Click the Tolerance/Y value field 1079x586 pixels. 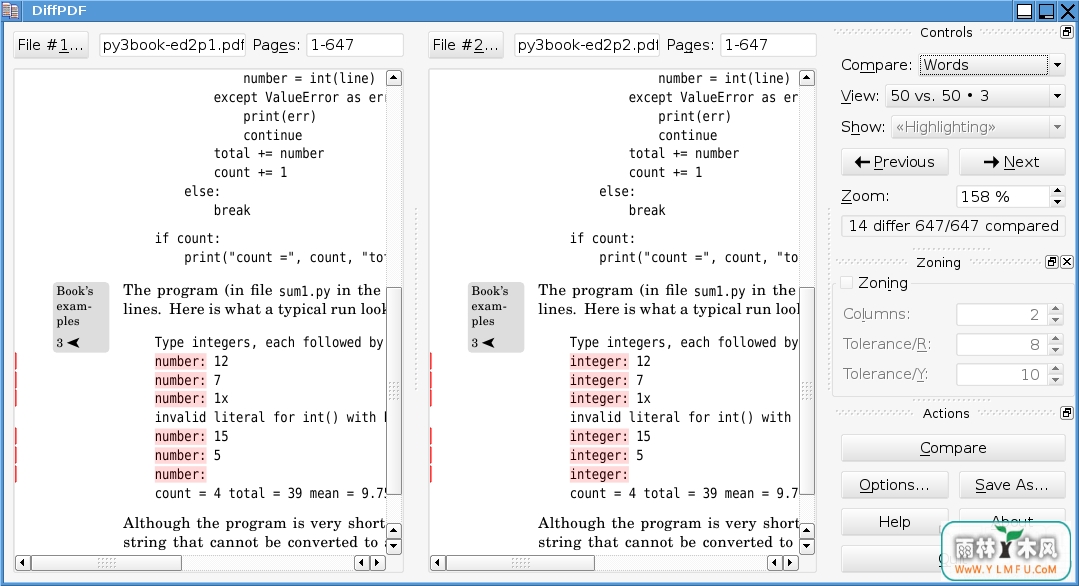pos(1003,375)
